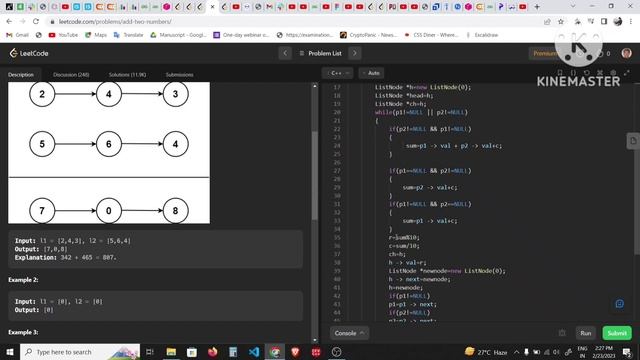Bookmark this page with the star icon
This screenshot has width=640, height=360.
click(x=561, y=22)
